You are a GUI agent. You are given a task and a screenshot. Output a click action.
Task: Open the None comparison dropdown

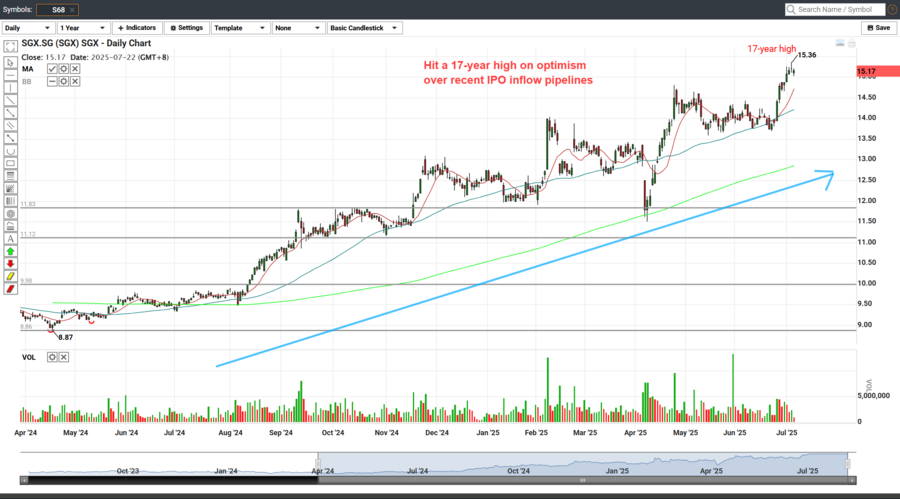point(298,28)
